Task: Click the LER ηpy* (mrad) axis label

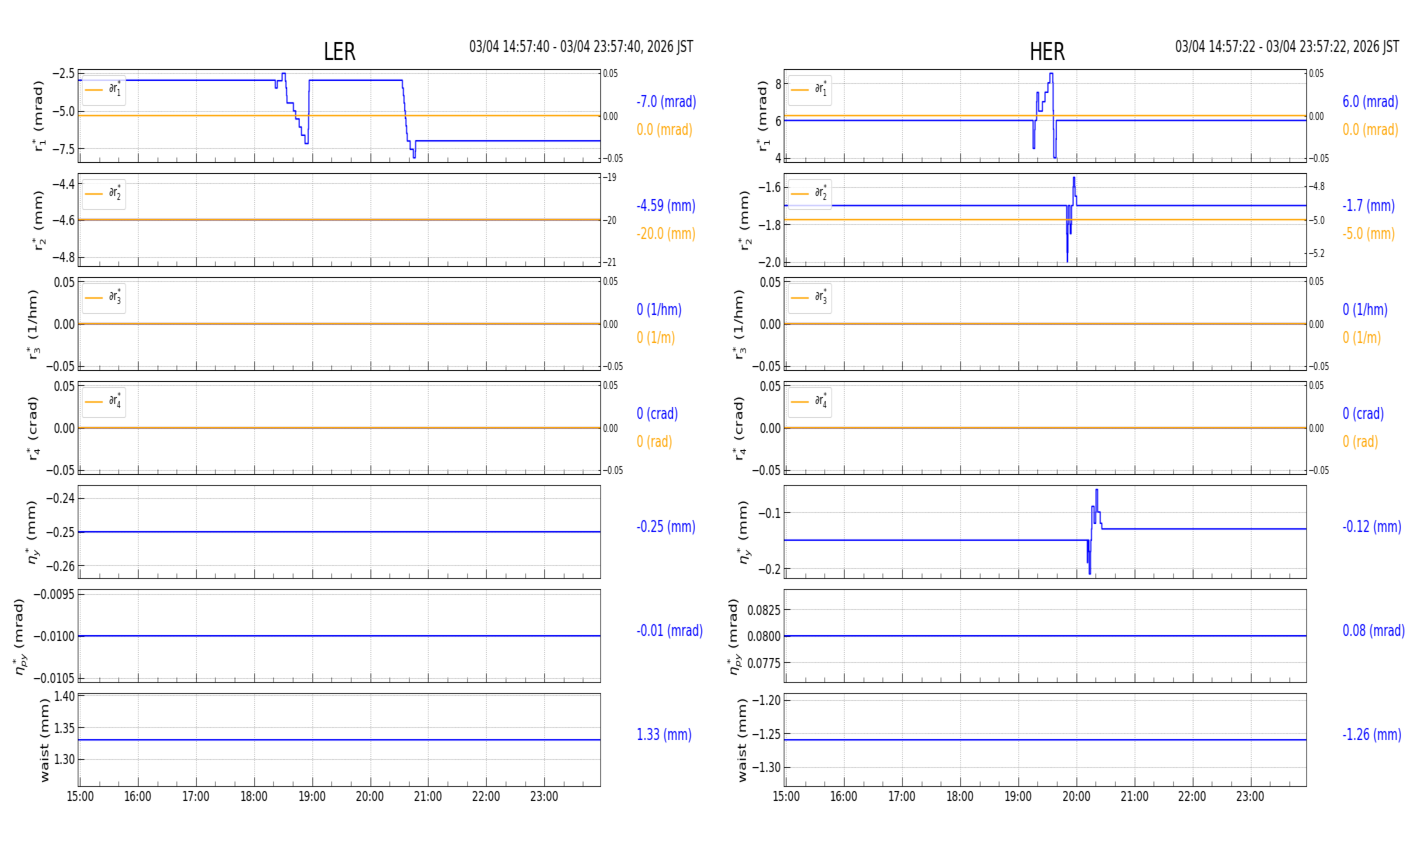Action: [21, 636]
